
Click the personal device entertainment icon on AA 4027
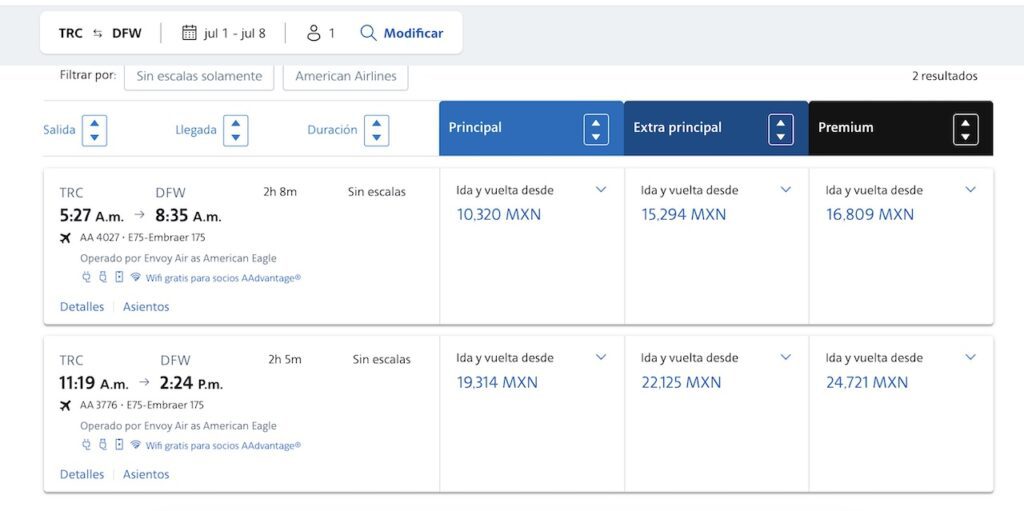(x=119, y=277)
